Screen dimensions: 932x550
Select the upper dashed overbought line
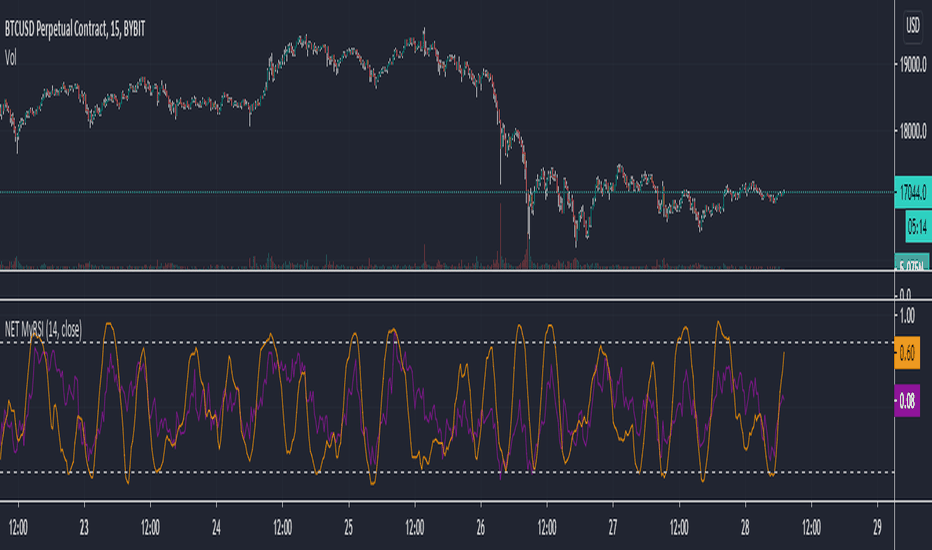coord(447,342)
